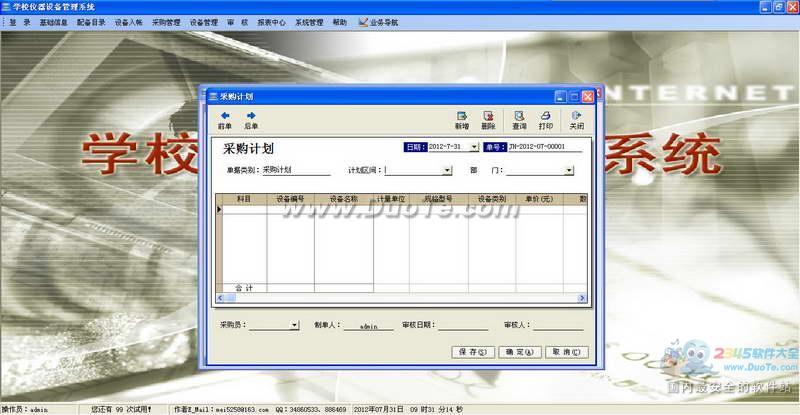
Task: Expand the 日期 date dropdown
Action: pyautogui.click(x=474, y=147)
